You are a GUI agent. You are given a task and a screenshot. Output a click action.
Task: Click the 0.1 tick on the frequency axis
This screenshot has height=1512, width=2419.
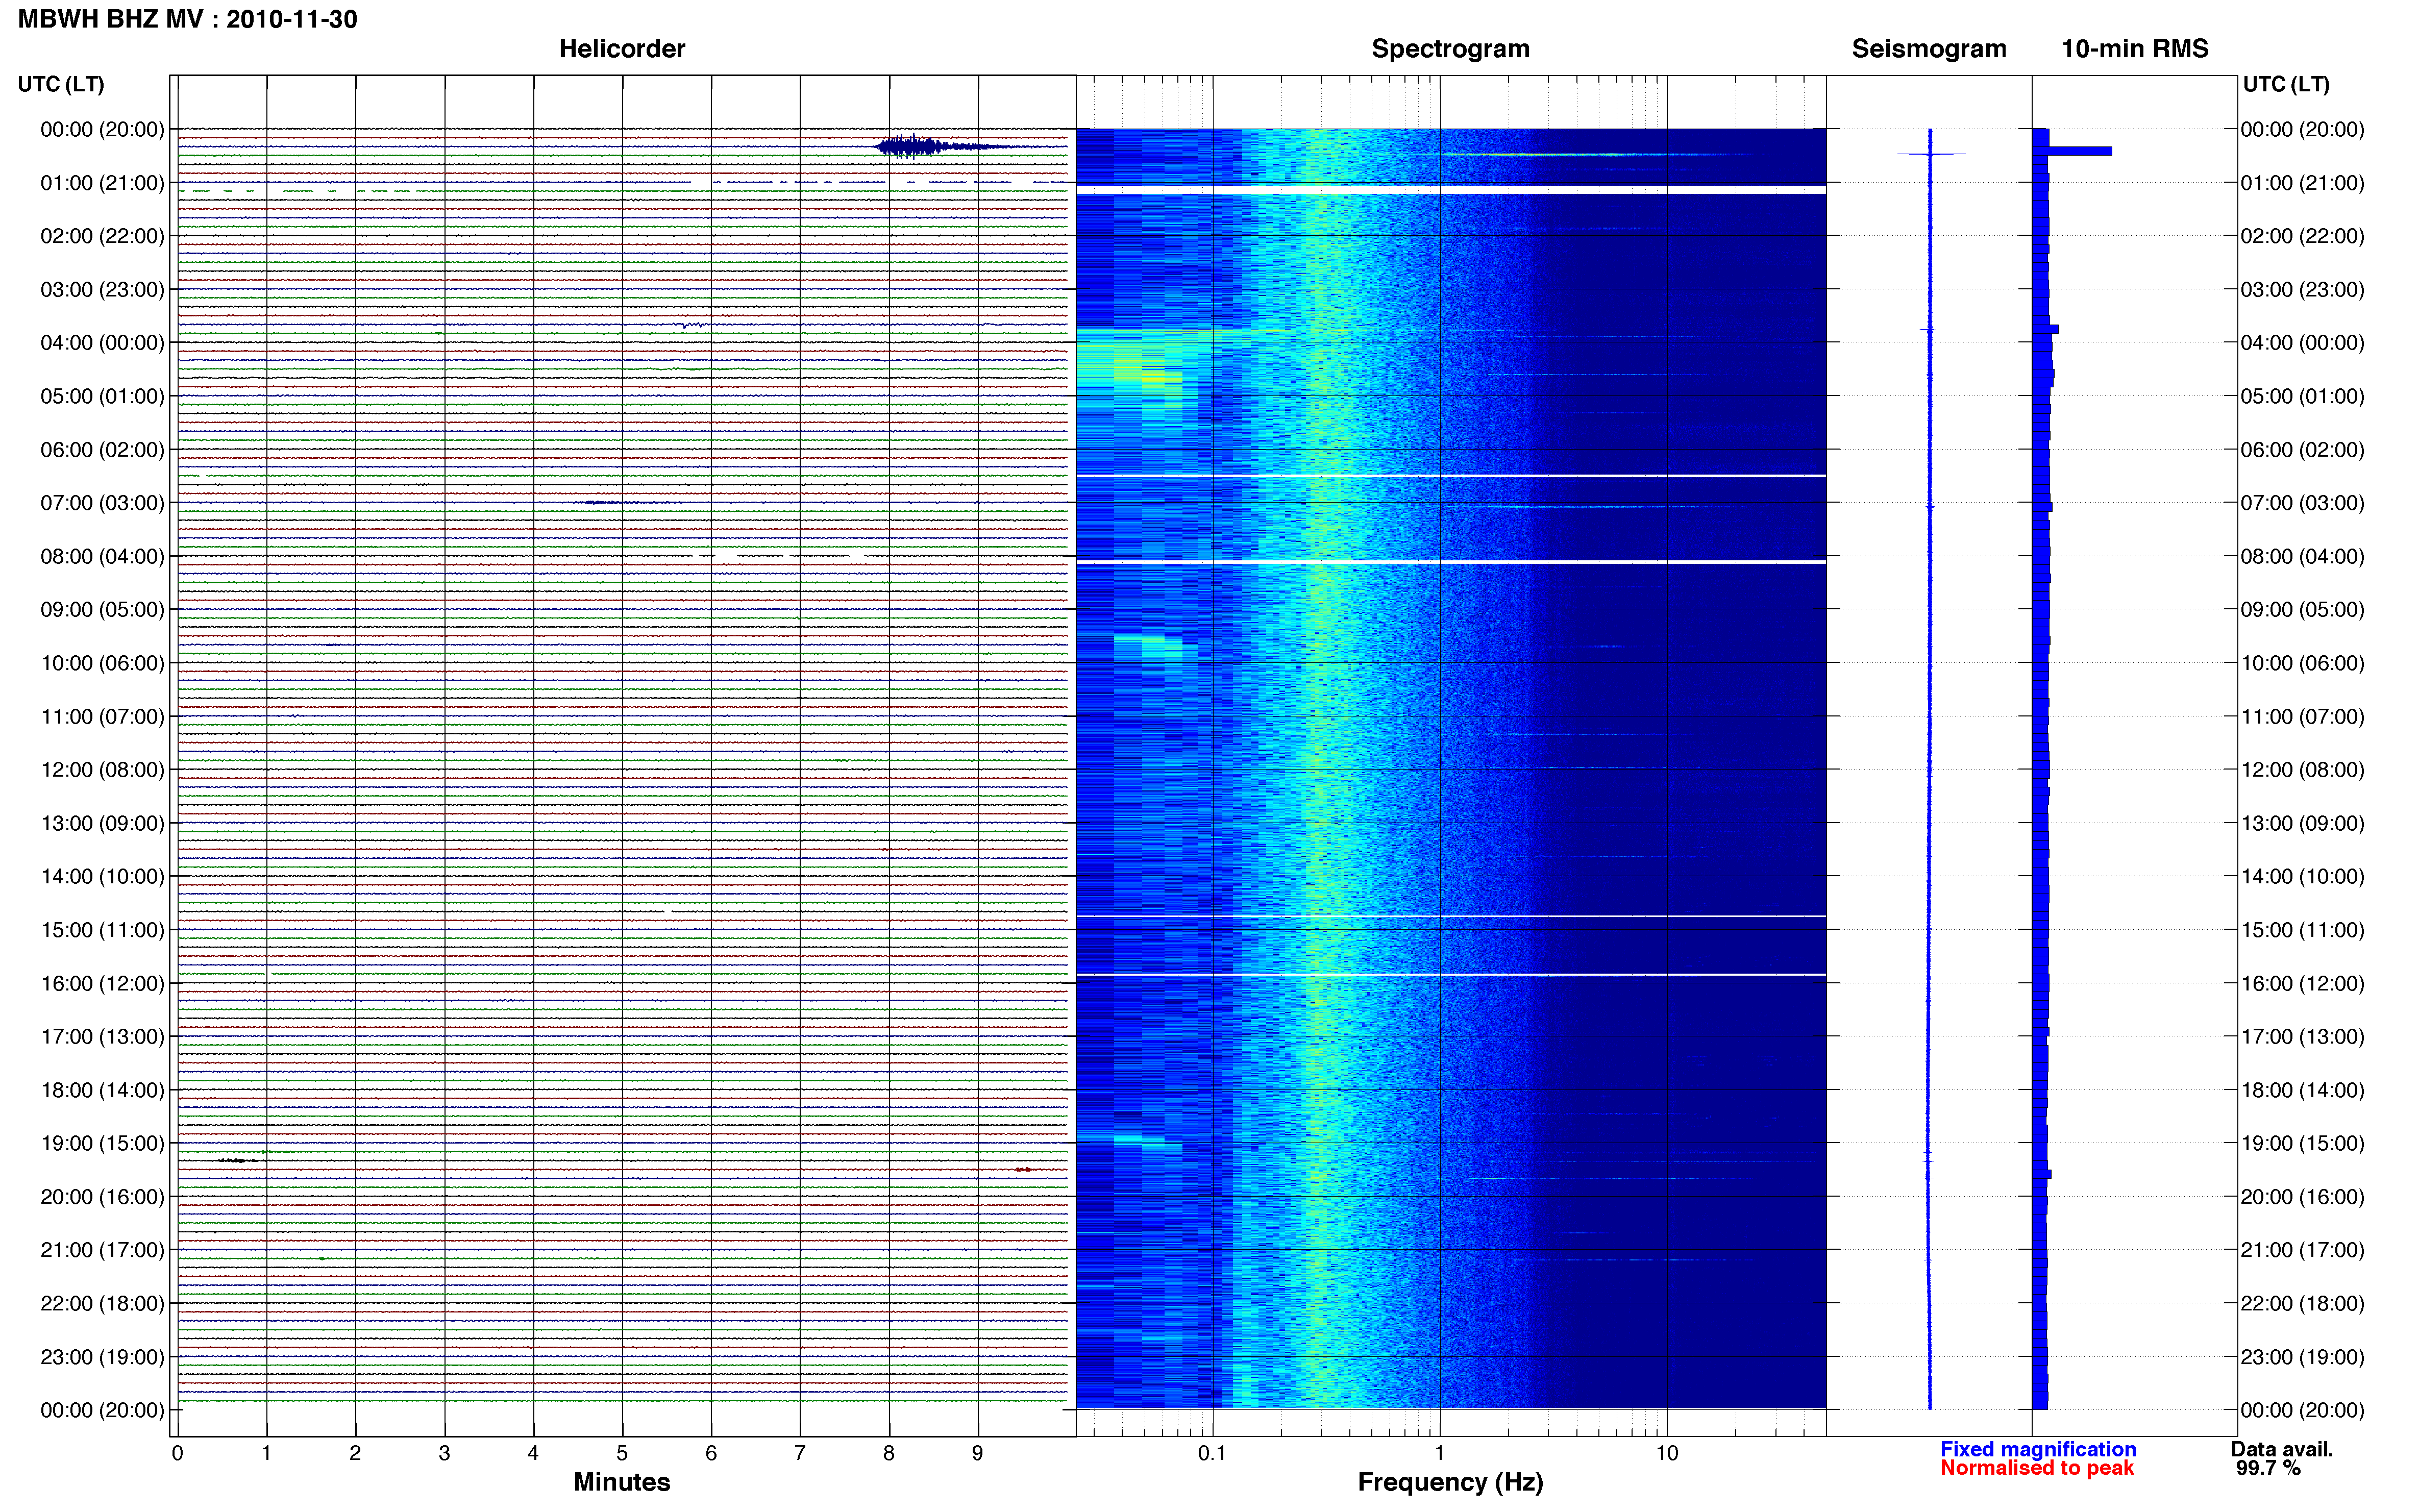pyautogui.click(x=1212, y=1453)
